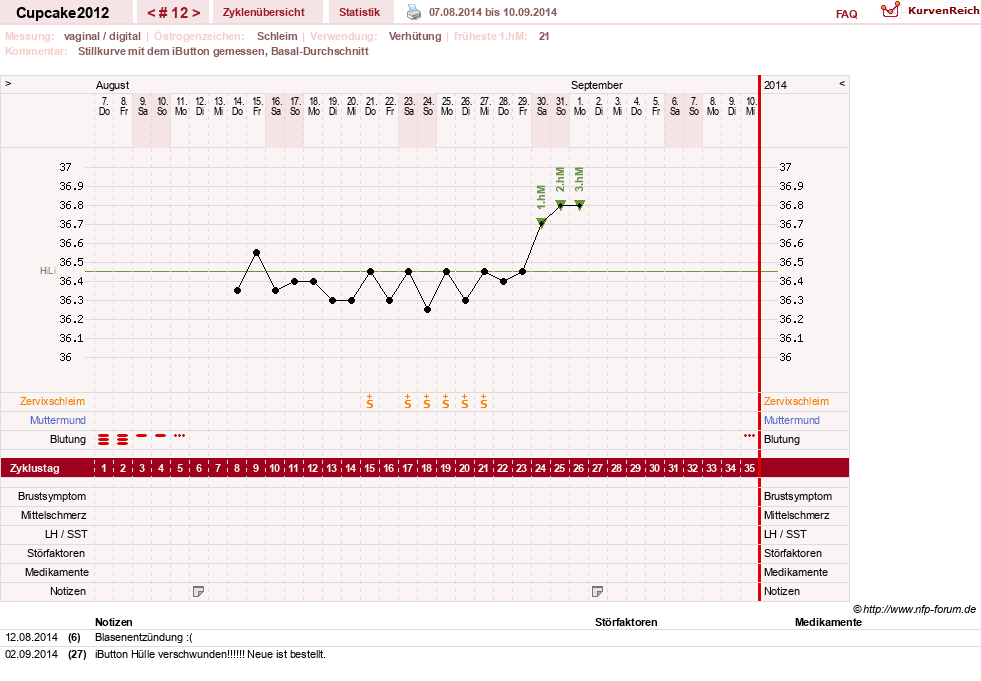Screen dimensions: 981x681
Task: Click the temperature point on cycle day 23
Action: pyautogui.click(x=522, y=272)
